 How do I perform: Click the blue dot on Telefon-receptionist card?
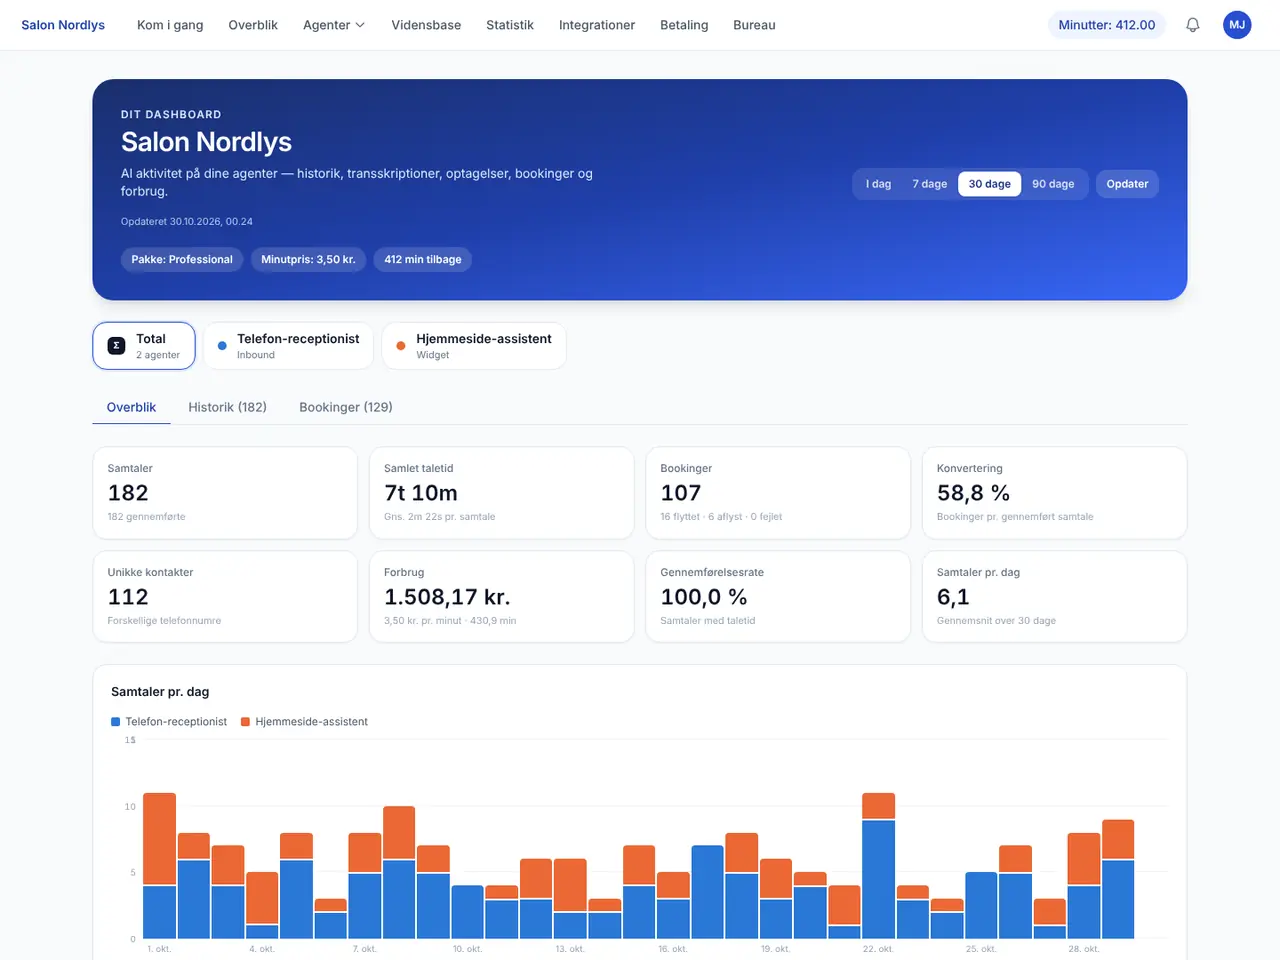pyautogui.click(x=222, y=346)
